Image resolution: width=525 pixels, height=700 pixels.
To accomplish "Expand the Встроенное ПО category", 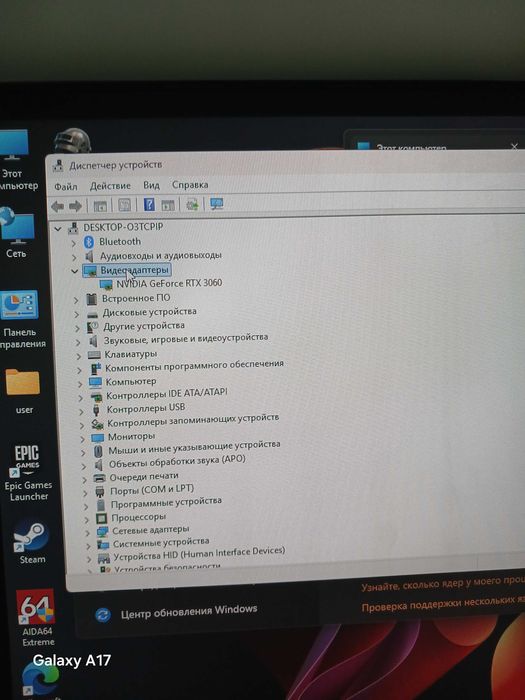I will point(76,300).
